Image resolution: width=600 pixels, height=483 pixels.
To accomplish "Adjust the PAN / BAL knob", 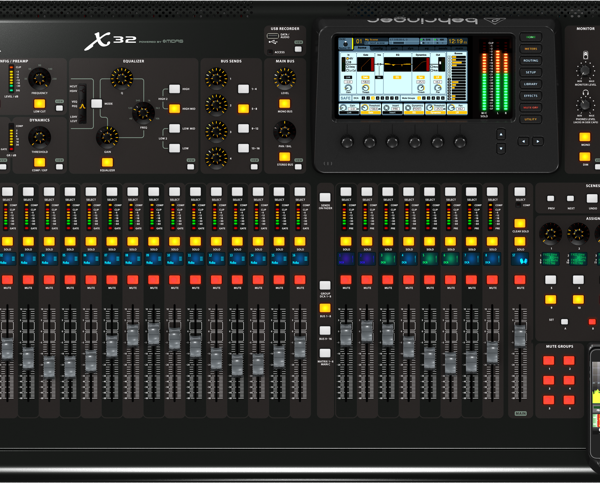I will tap(284, 132).
